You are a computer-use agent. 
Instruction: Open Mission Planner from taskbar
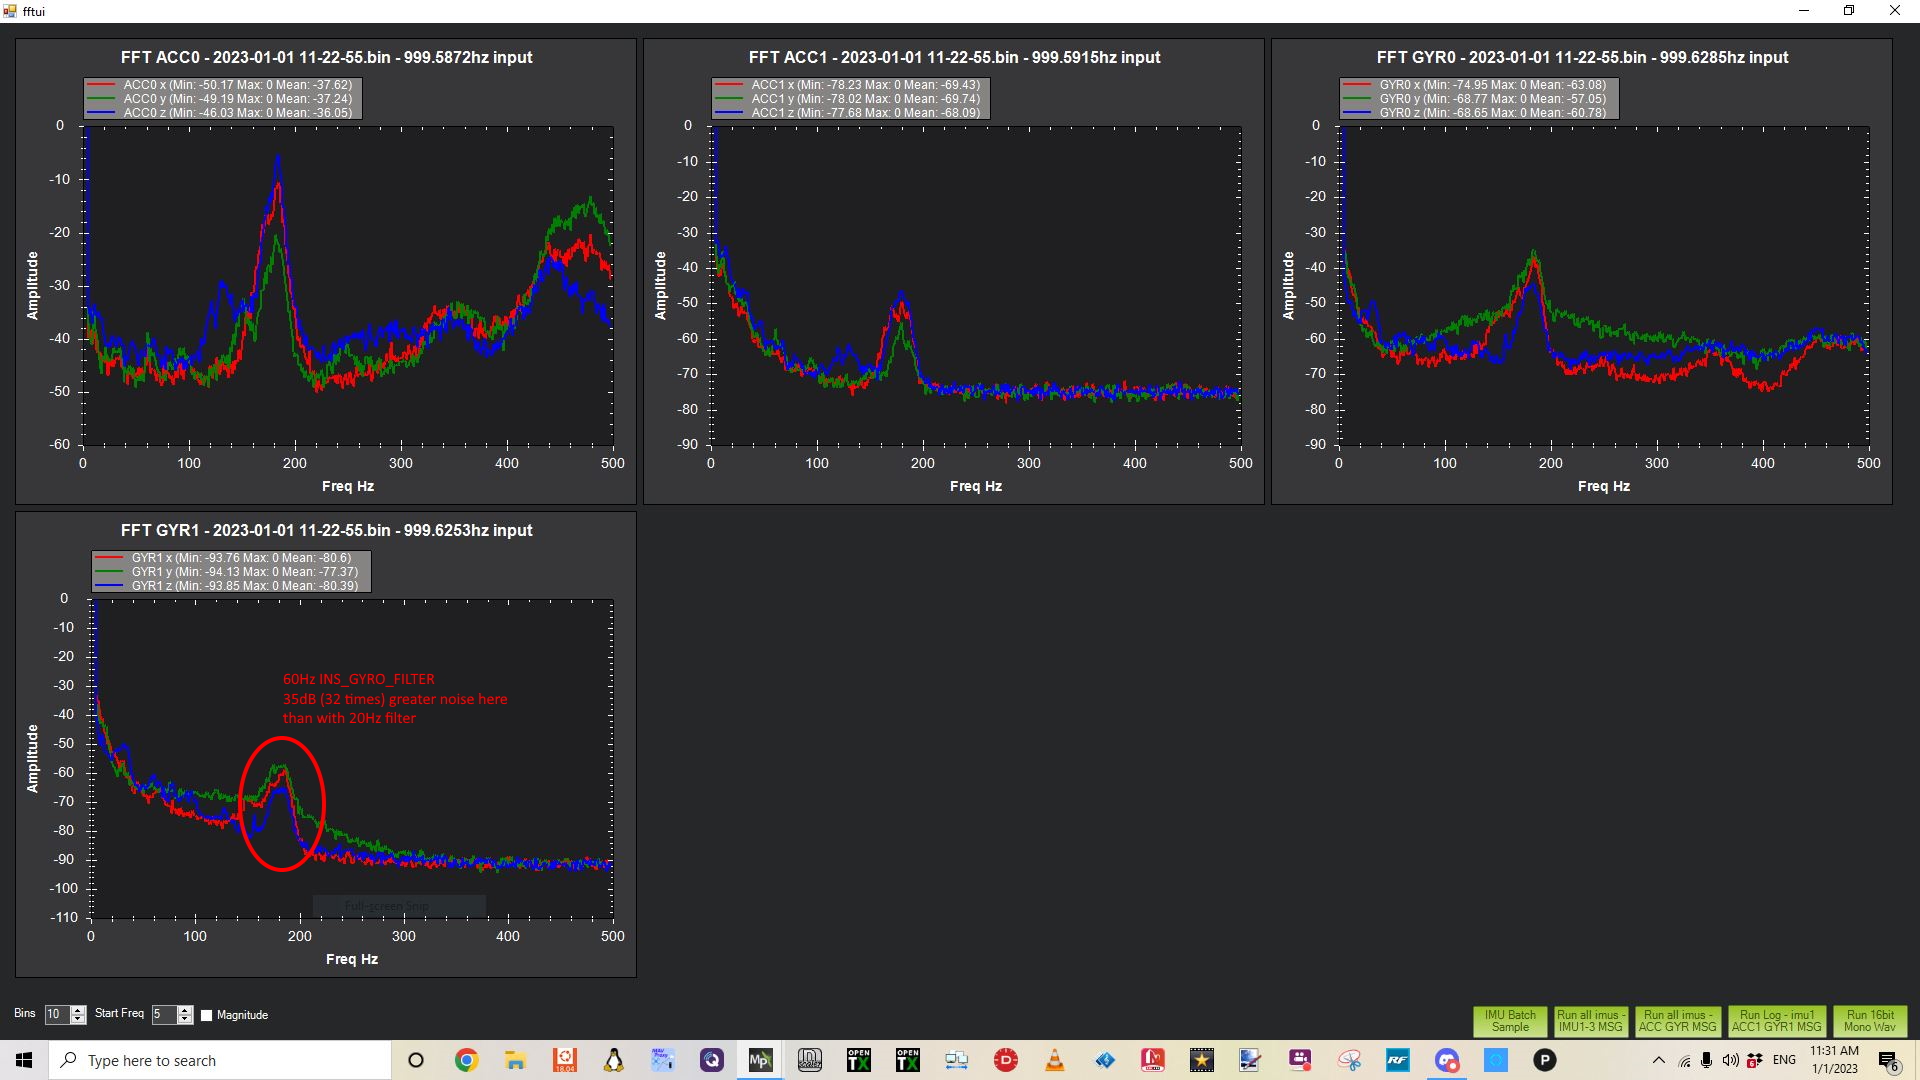[x=760, y=1060]
